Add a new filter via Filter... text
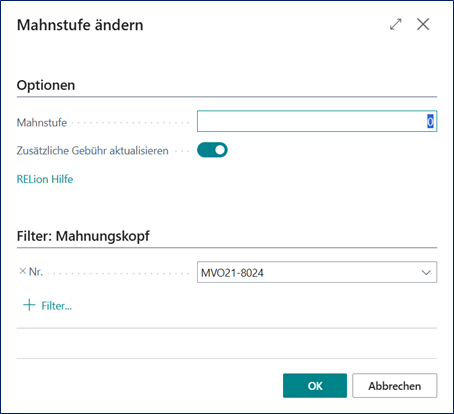The image size is (454, 414). pyautogui.click(x=56, y=306)
